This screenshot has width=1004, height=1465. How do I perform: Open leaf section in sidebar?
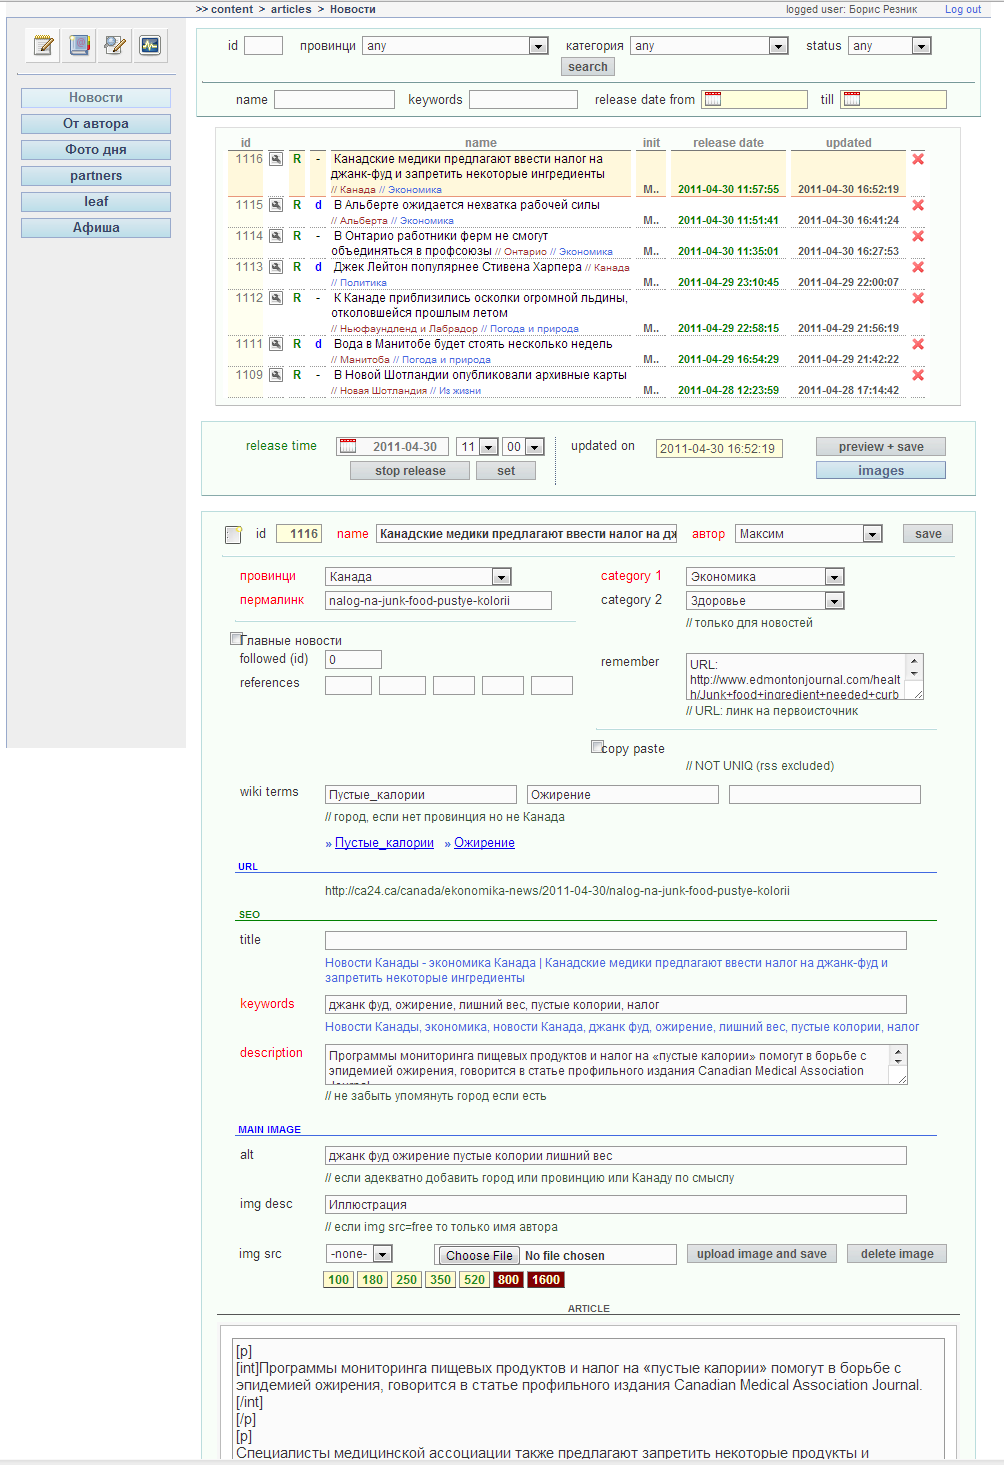point(96,202)
